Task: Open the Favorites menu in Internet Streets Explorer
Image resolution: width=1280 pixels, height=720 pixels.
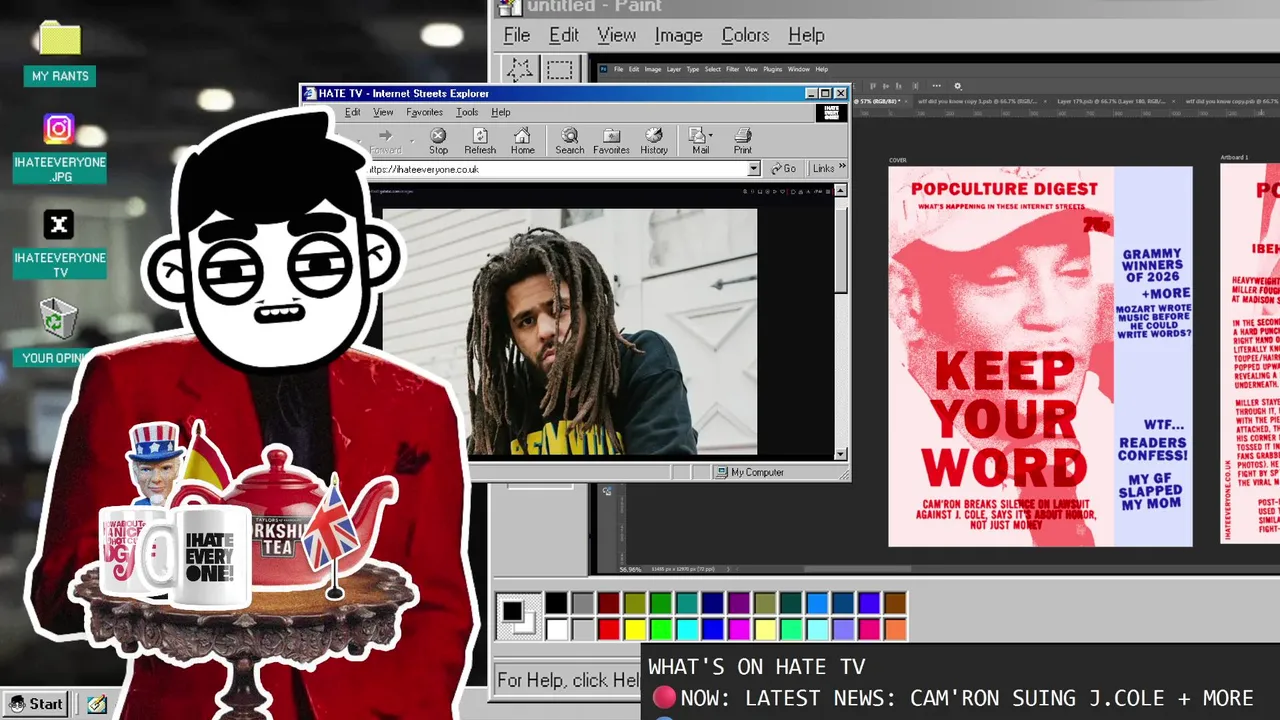Action: pyautogui.click(x=424, y=113)
